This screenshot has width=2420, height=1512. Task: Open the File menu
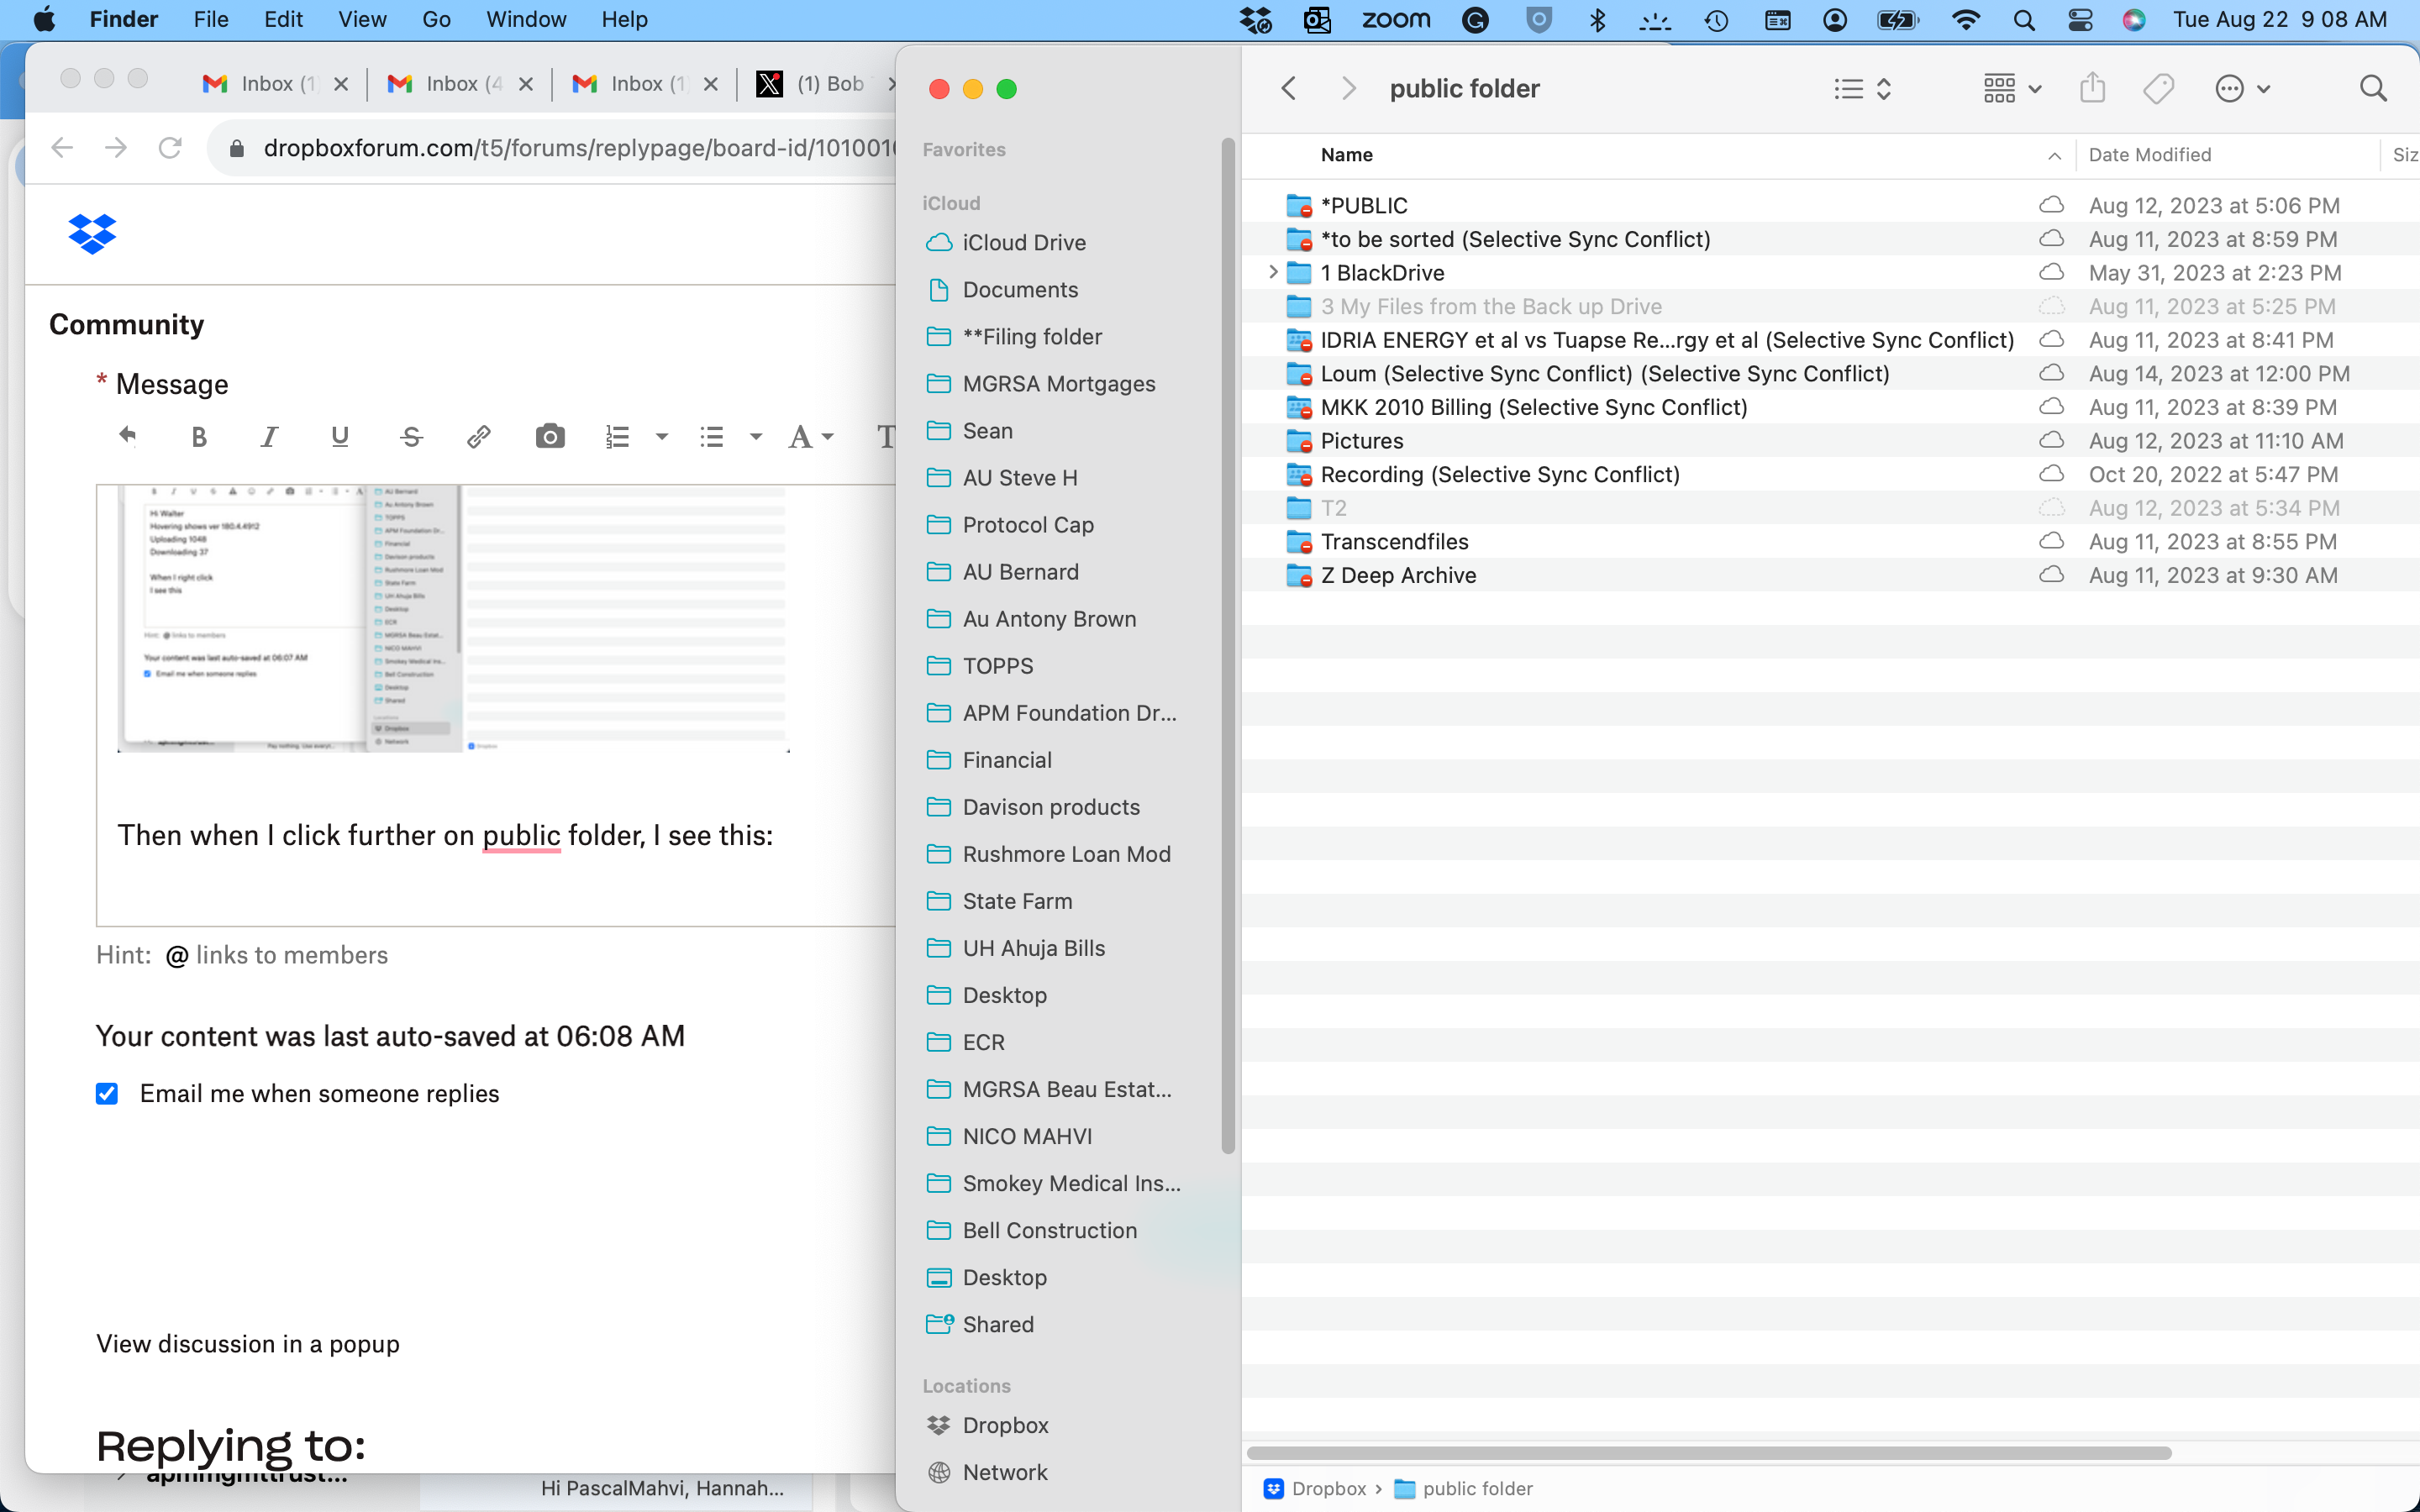(x=211, y=20)
